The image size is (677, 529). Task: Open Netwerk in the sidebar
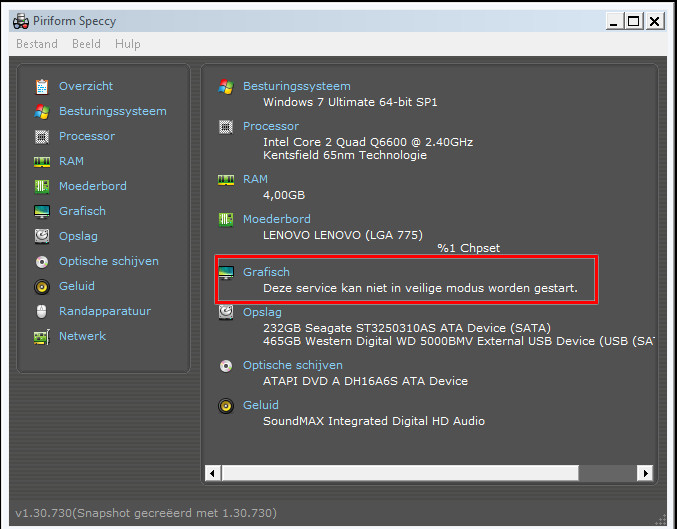(82, 336)
